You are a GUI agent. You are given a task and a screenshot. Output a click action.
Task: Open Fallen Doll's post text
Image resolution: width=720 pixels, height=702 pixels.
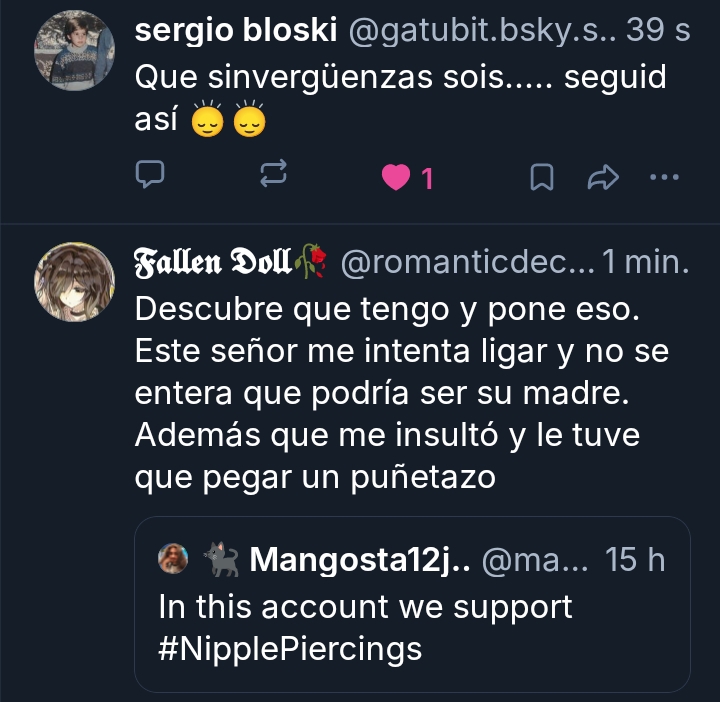click(x=400, y=395)
